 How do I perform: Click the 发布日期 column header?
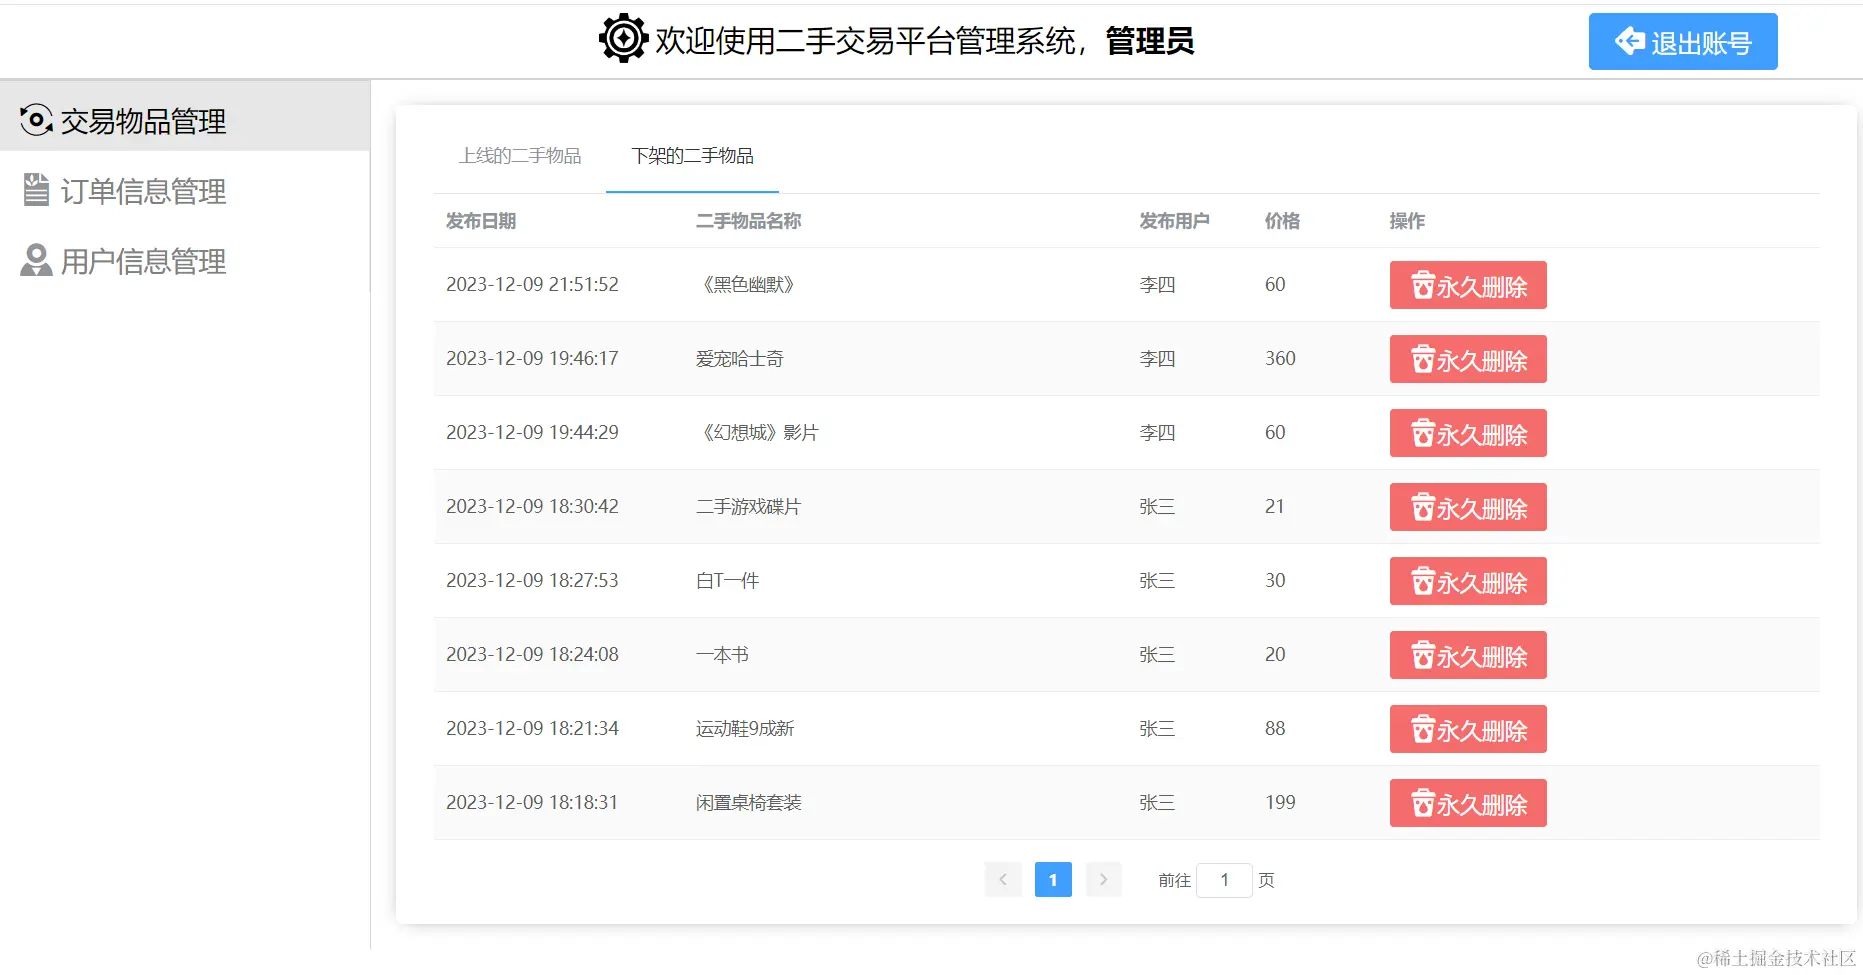tap(481, 221)
